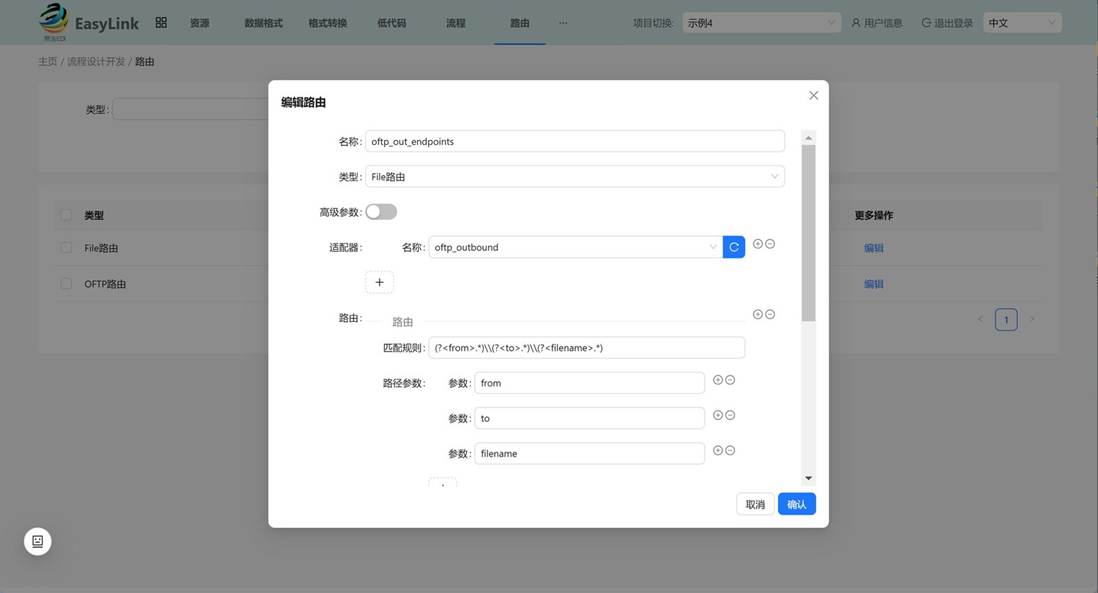Screen dimensions: 1098x593
Task: Check the OFTP路由 row checkbox
Action: [66, 284]
